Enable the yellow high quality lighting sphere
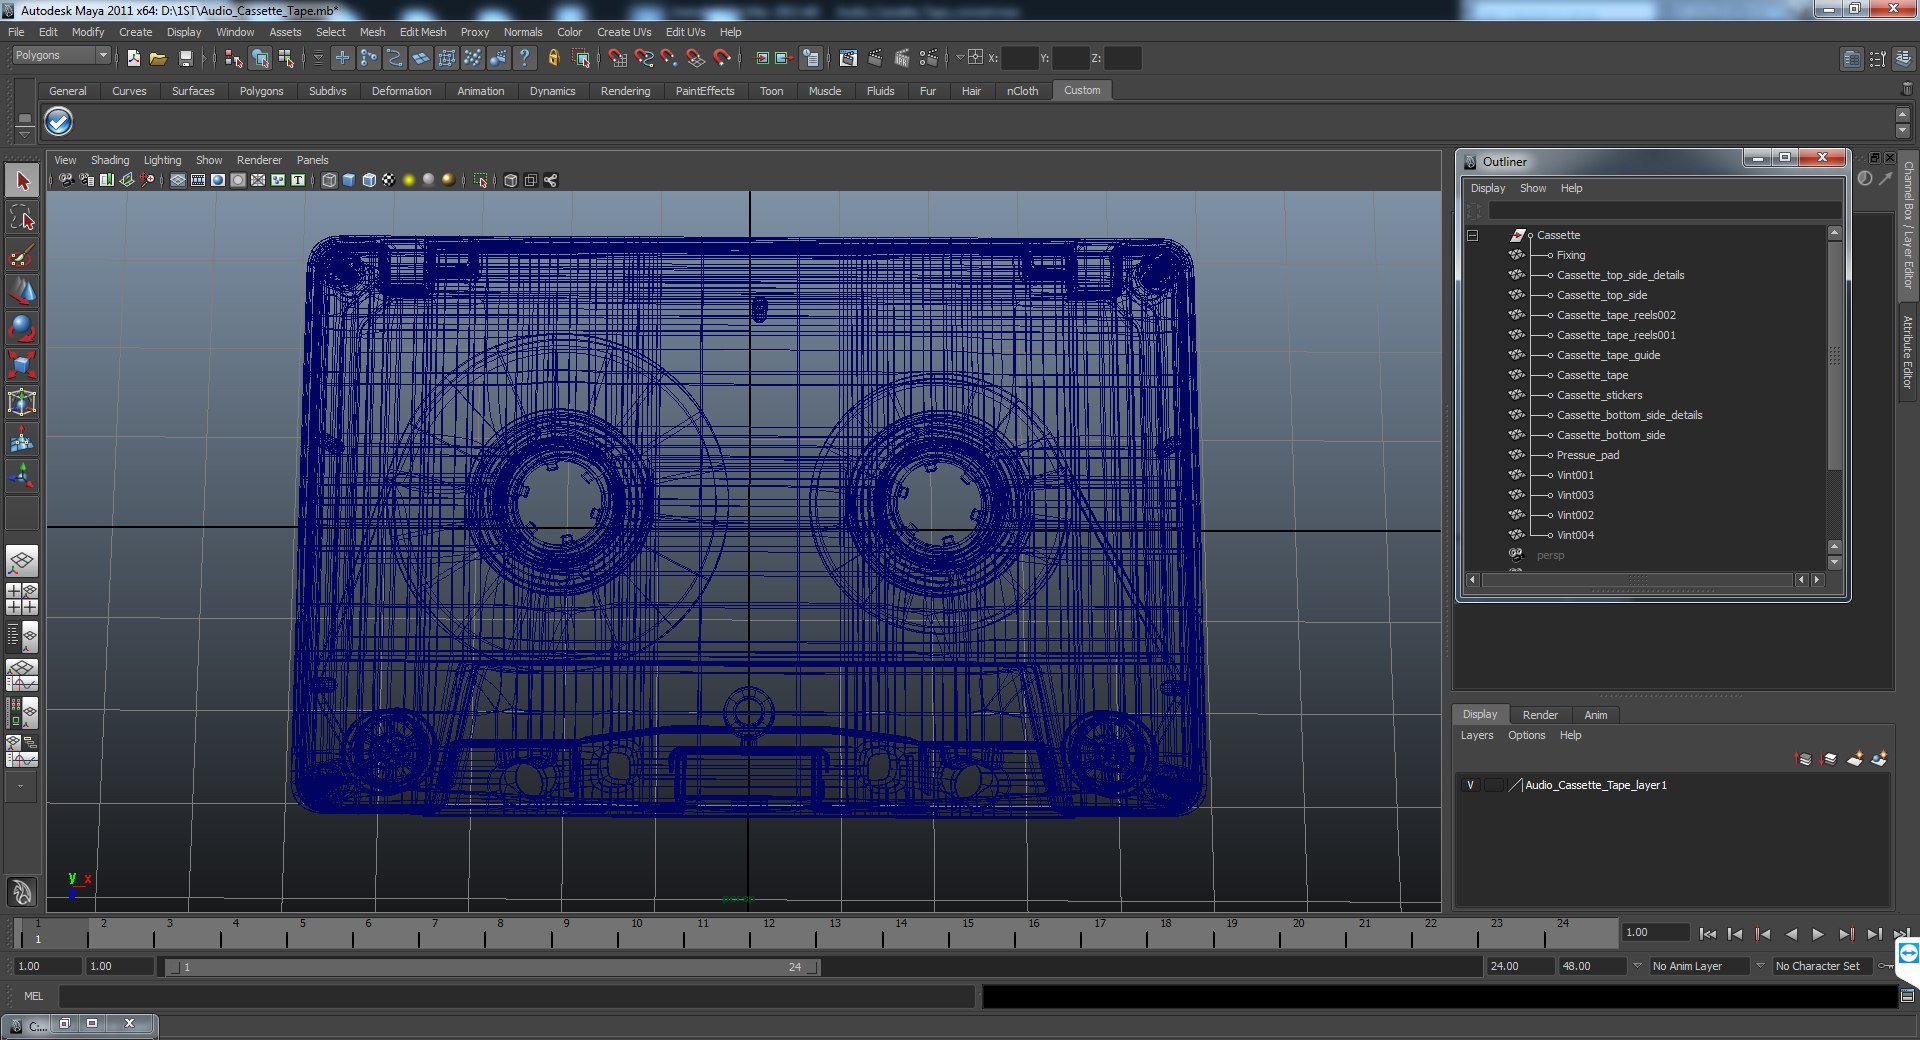Screen dimensions: 1920x1040 (x=408, y=180)
